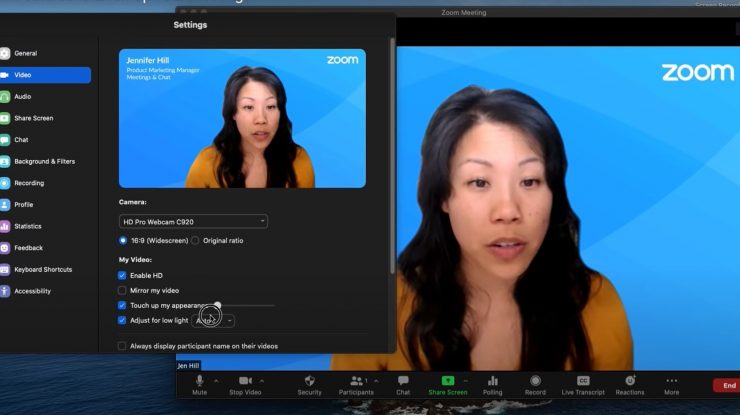This screenshot has width=740, height=415.
Task: Expand the audio options arrow beside Mute
Action: pos(215,381)
